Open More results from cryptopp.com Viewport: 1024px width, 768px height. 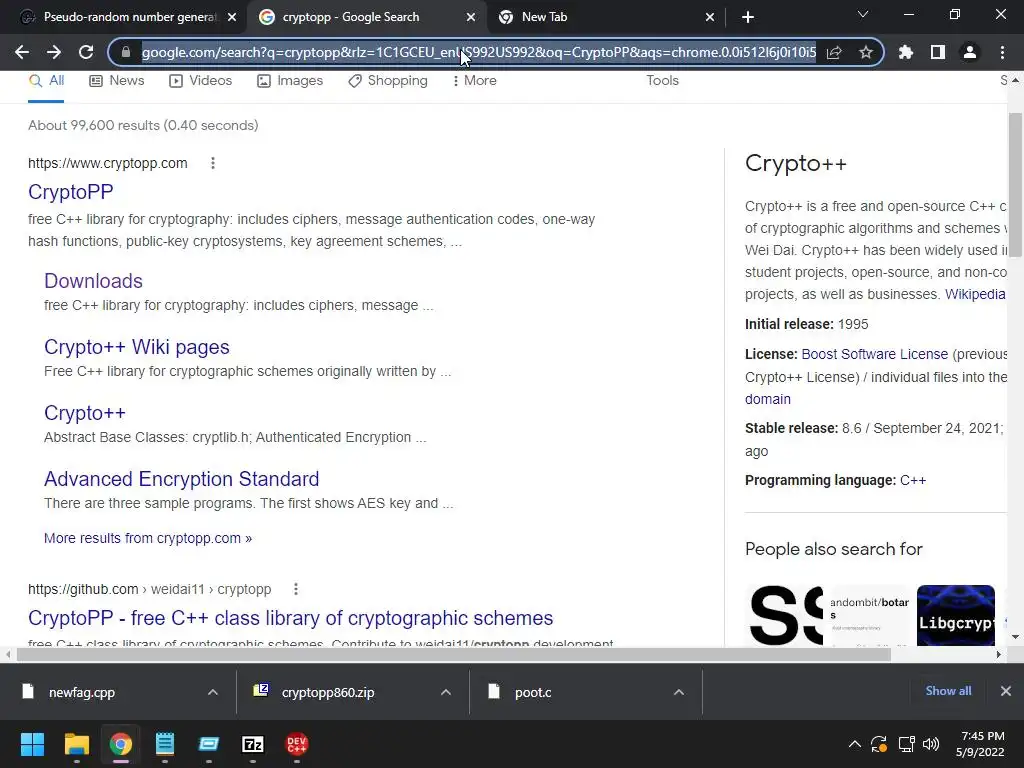(148, 538)
